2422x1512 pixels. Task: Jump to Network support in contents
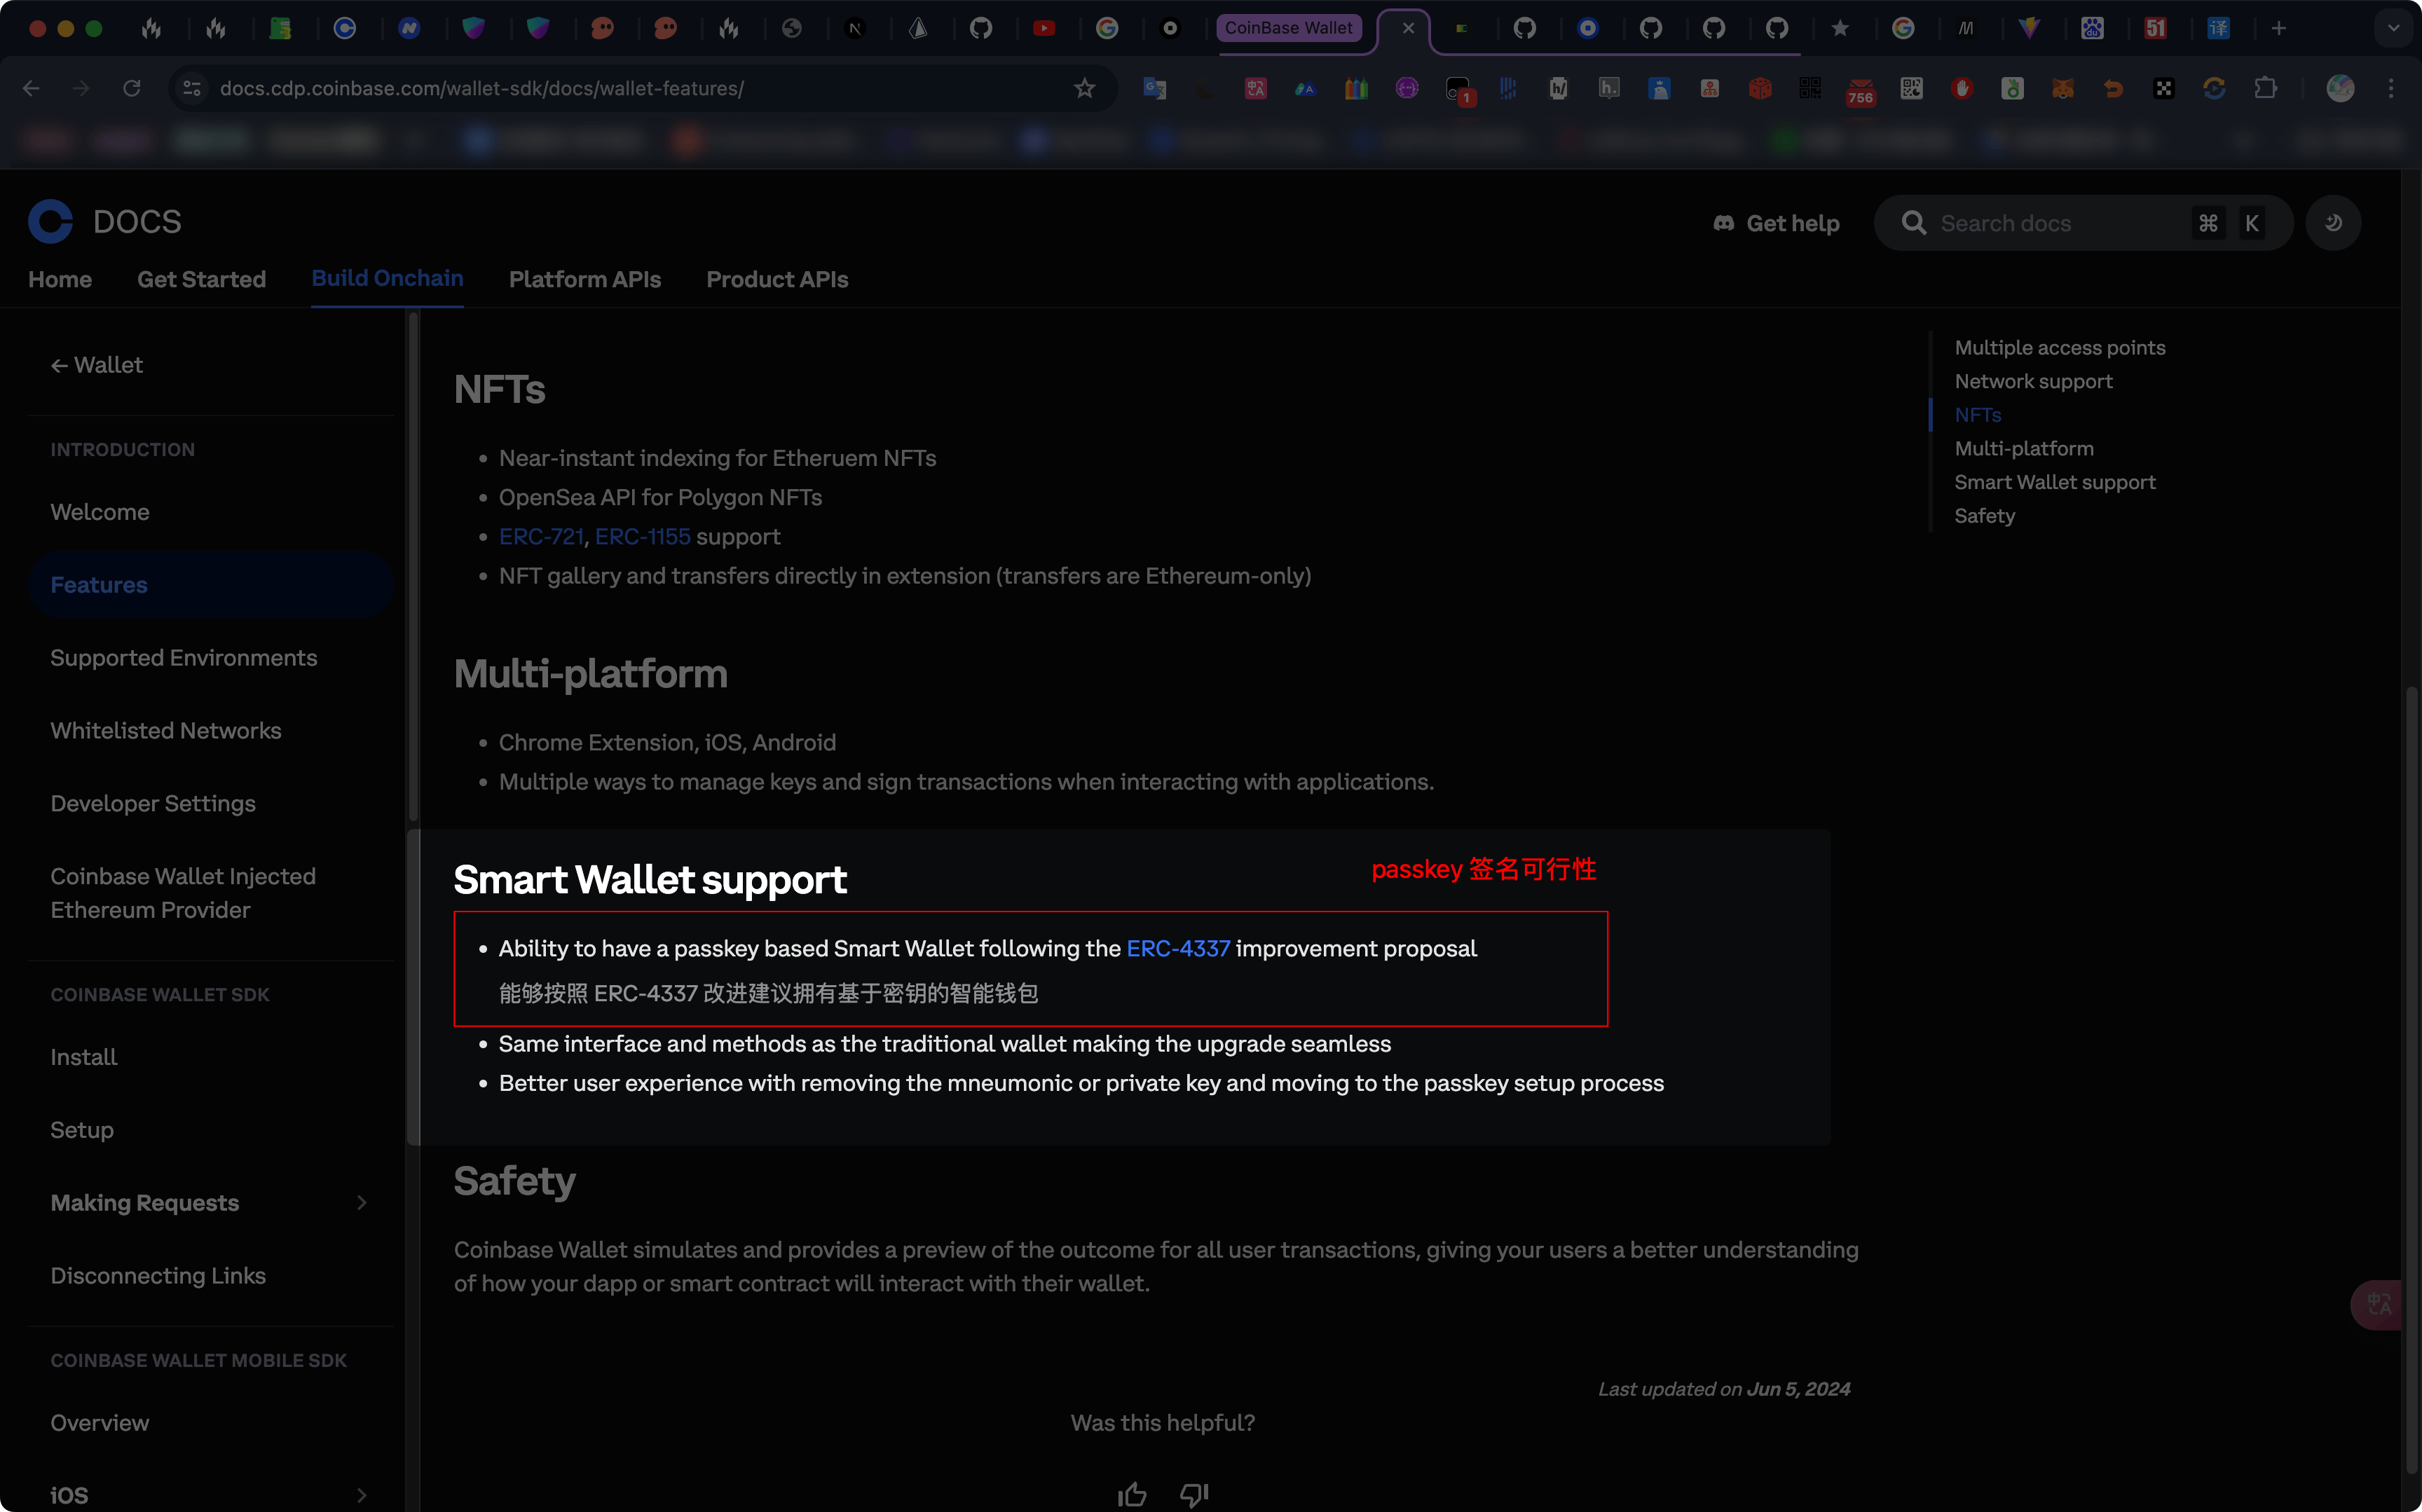pos(2033,382)
